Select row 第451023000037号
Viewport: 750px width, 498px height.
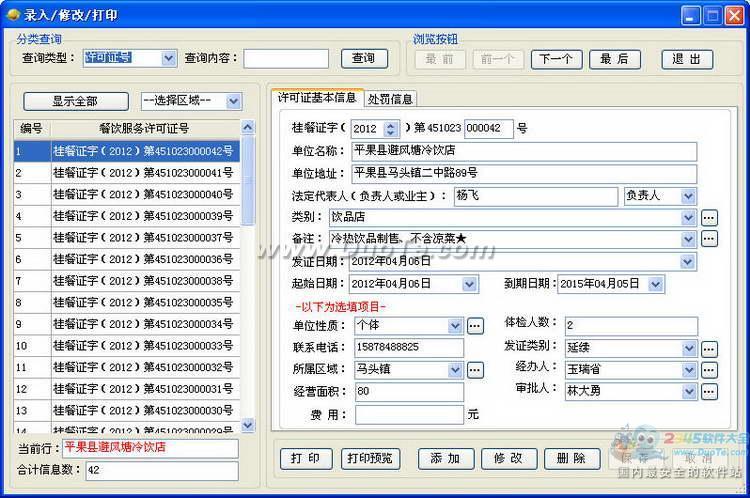pyautogui.click(x=127, y=238)
